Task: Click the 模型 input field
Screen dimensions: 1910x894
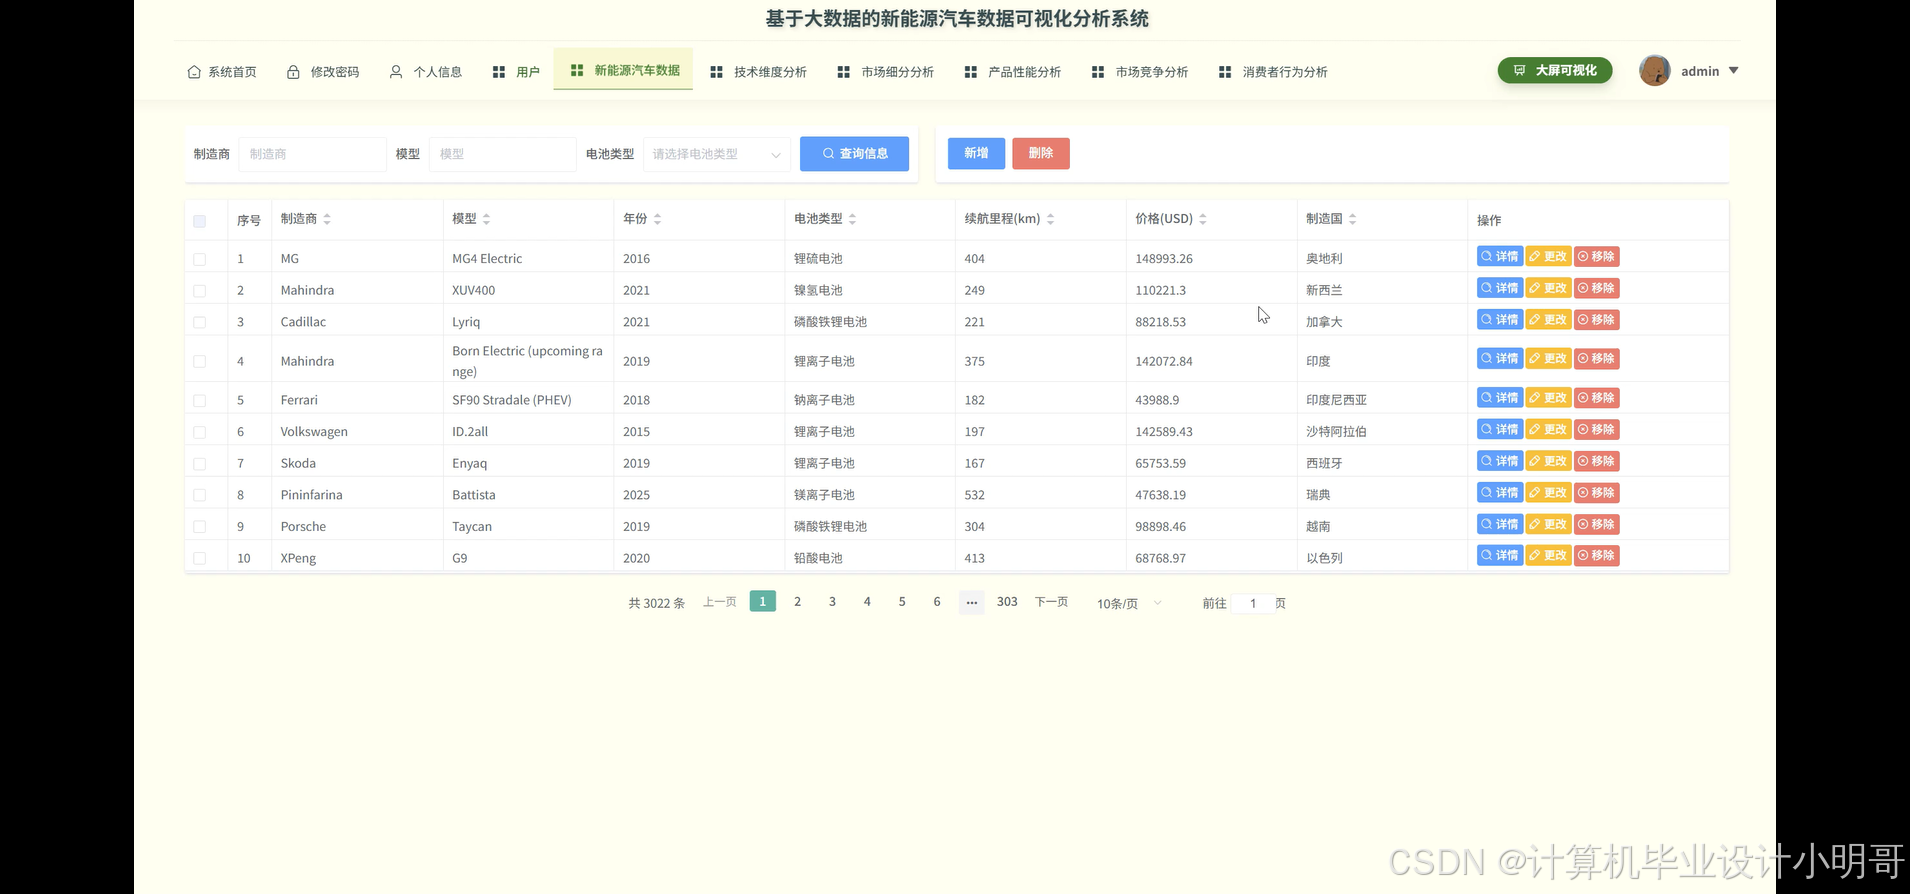Action: tap(503, 154)
